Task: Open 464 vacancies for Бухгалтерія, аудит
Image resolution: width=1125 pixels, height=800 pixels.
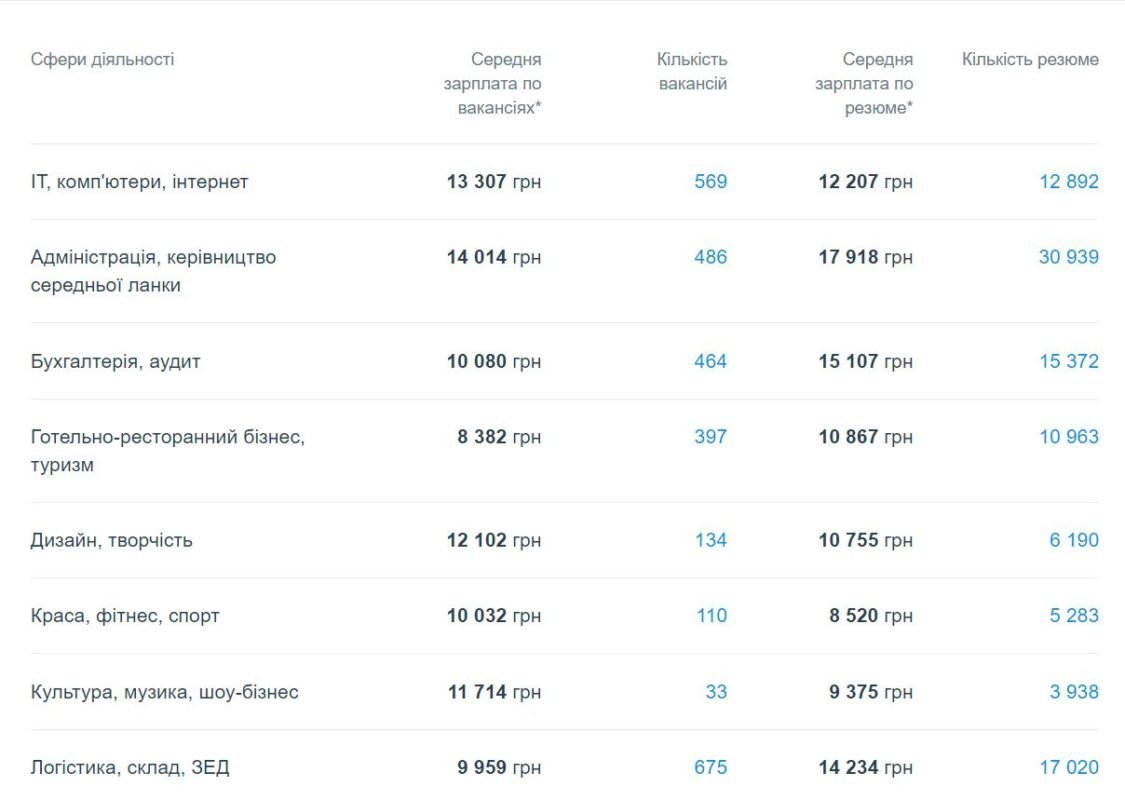Action: tap(710, 361)
